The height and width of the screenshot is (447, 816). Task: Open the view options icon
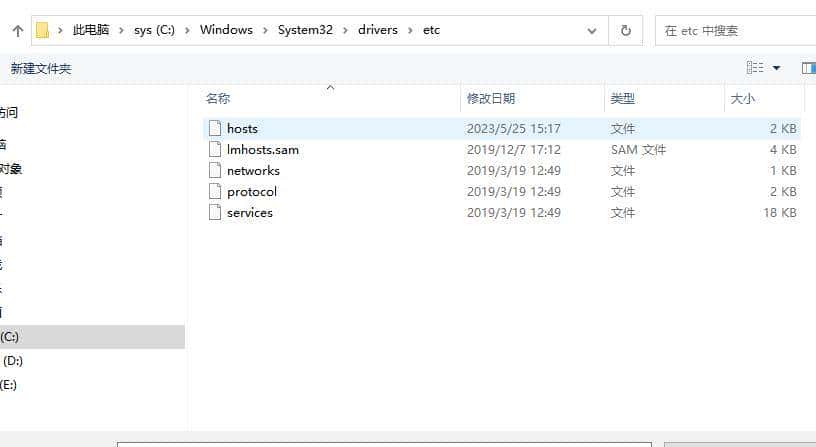755,68
